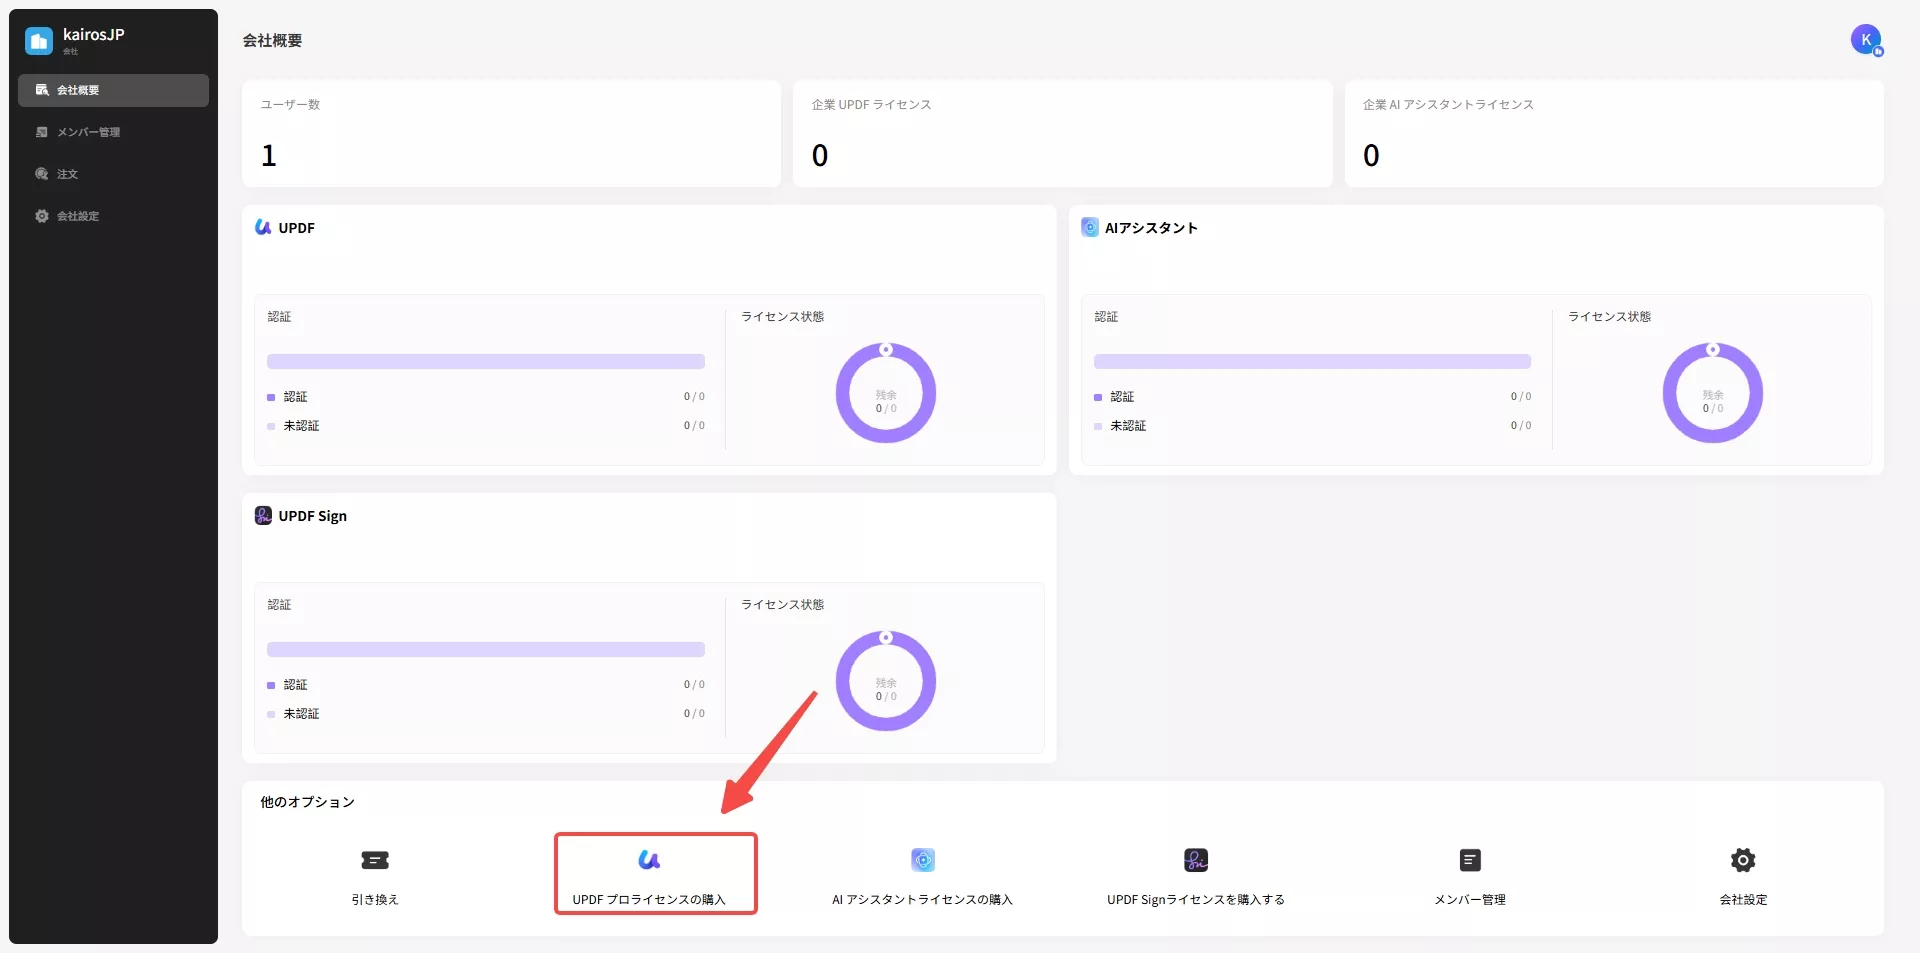1920x953 pixels.
Task: Click the UPDF Sign license purchase icon
Action: [1196, 860]
